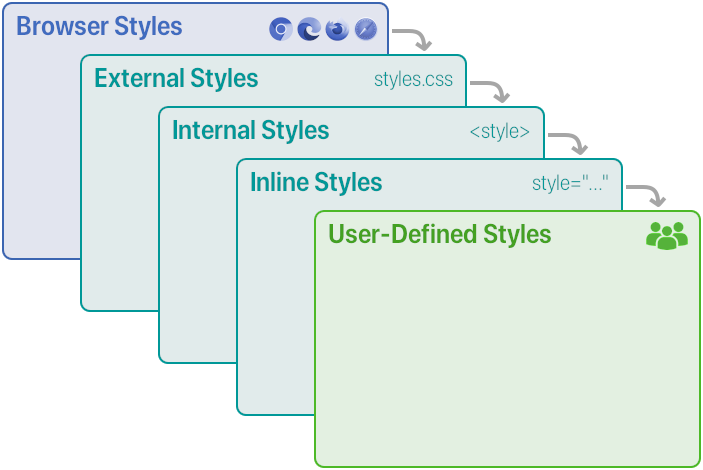Select the External Styles heading
Viewport: 703px width, 470px height.
click(176, 78)
